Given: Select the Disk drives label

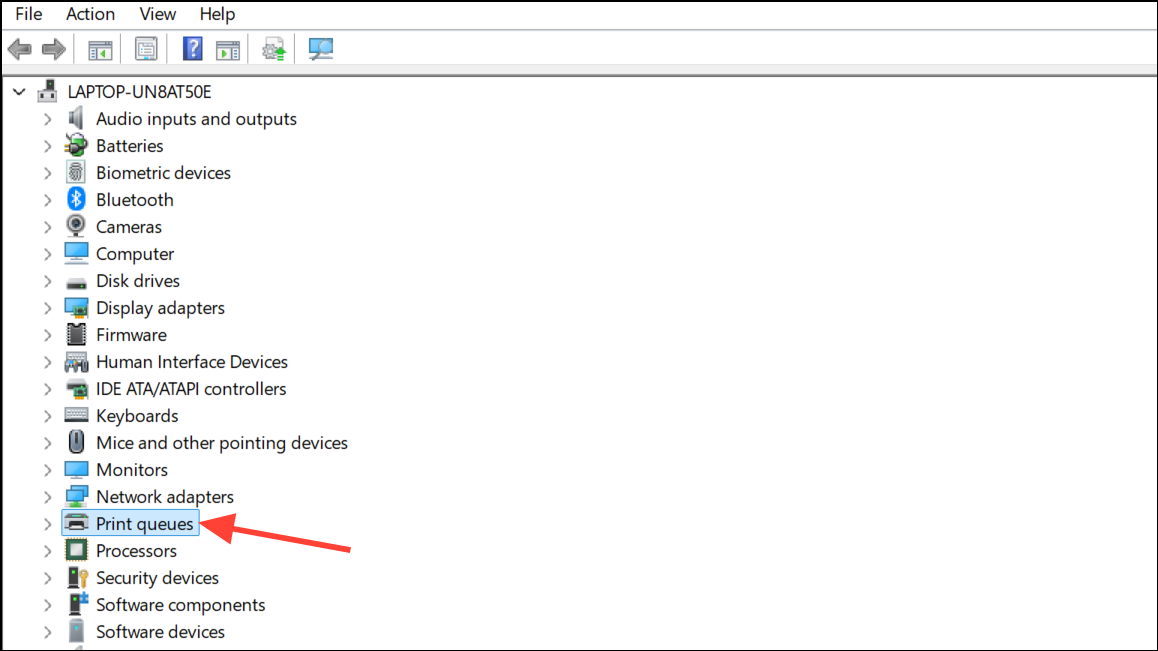Looking at the screenshot, I should point(137,281).
